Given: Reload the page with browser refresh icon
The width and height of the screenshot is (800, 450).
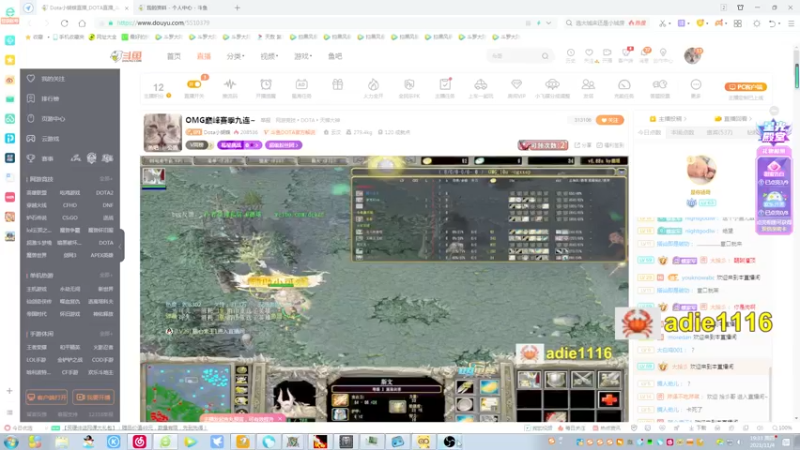Looking at the screenshot, I should tap(64, 23).
